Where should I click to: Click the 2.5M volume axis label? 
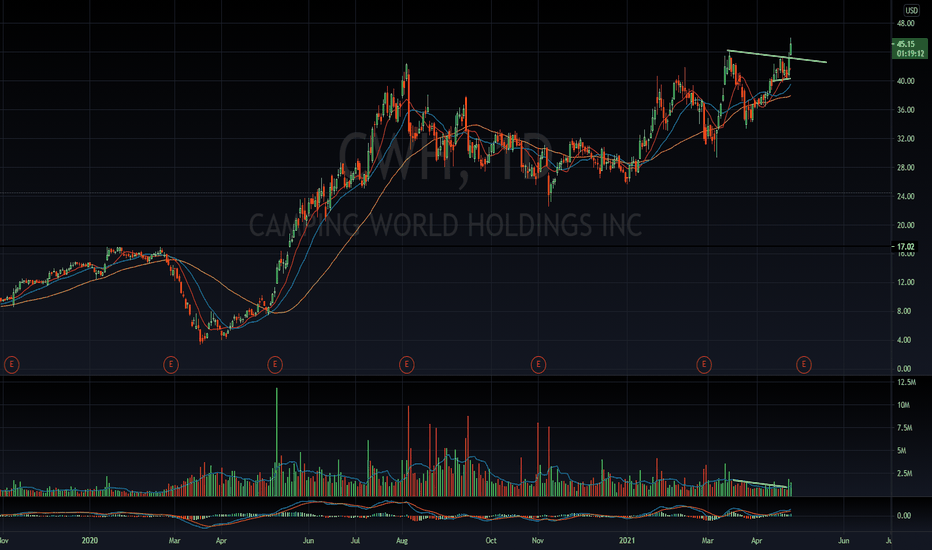point(905,474)
